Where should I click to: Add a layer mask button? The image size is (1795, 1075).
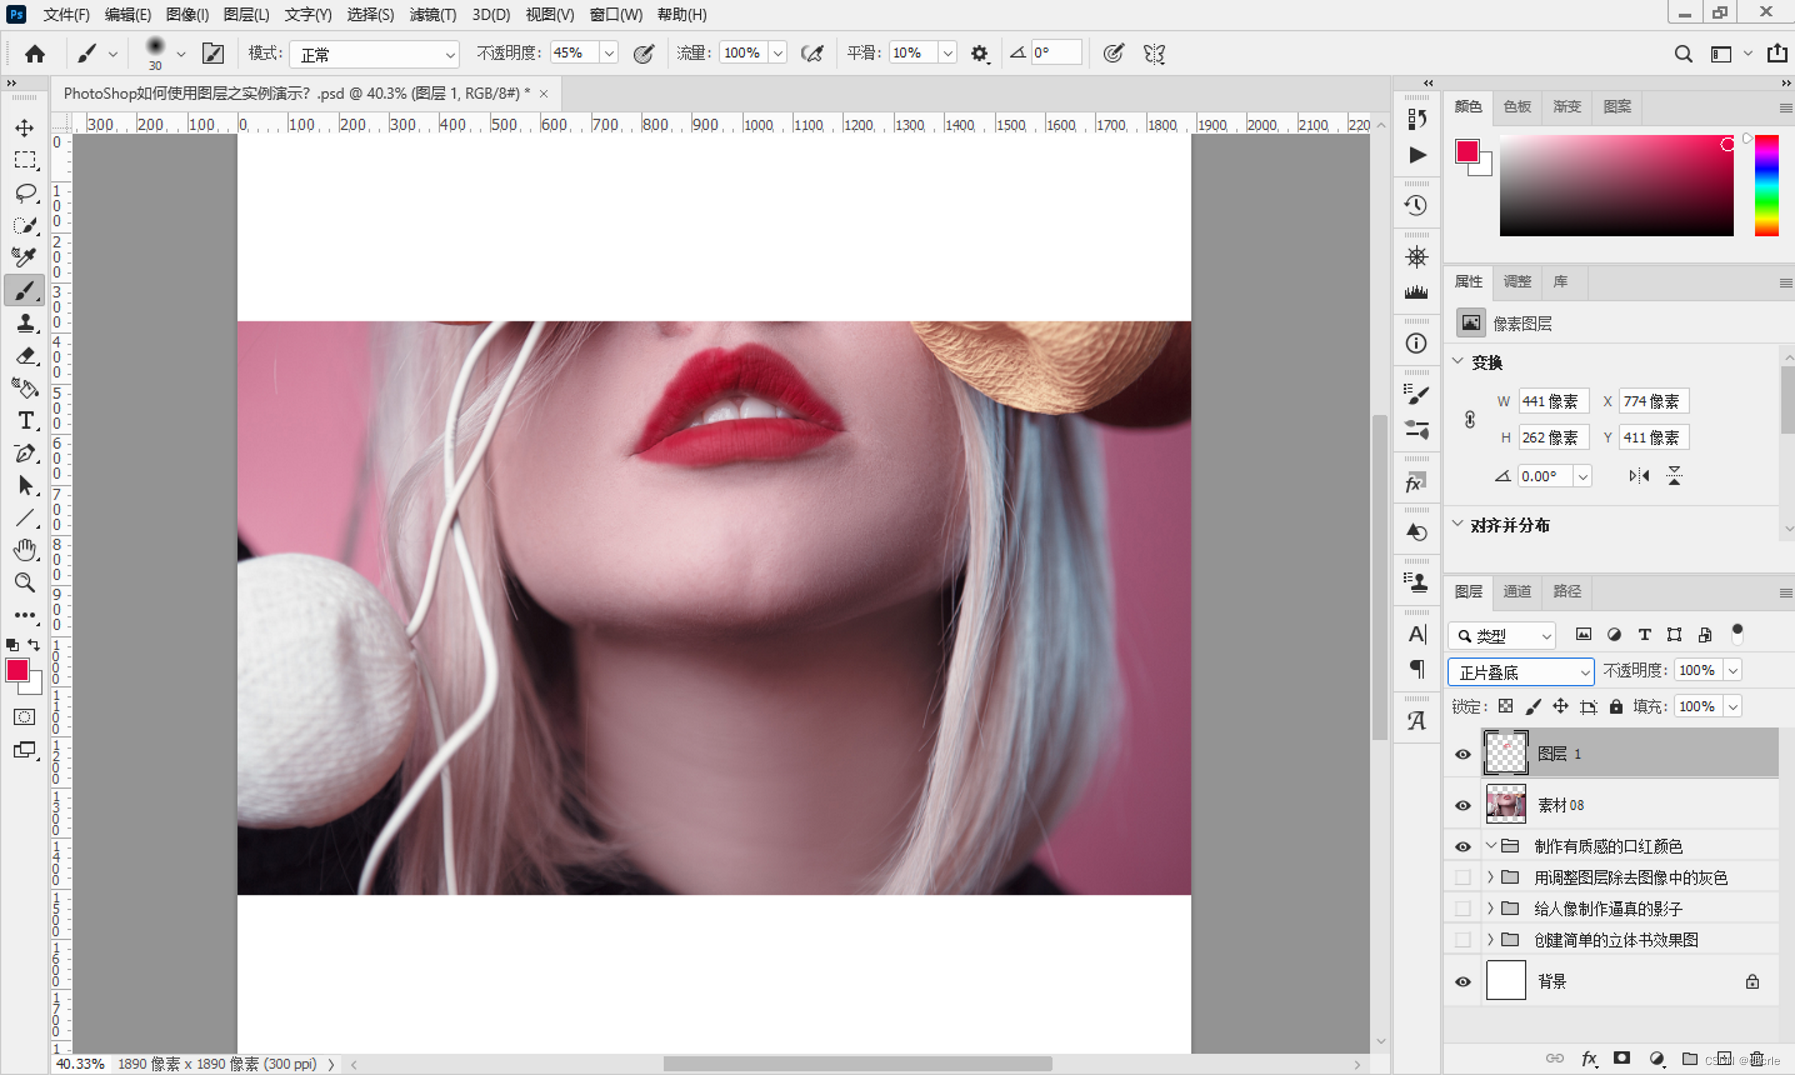(1622, 1059)
